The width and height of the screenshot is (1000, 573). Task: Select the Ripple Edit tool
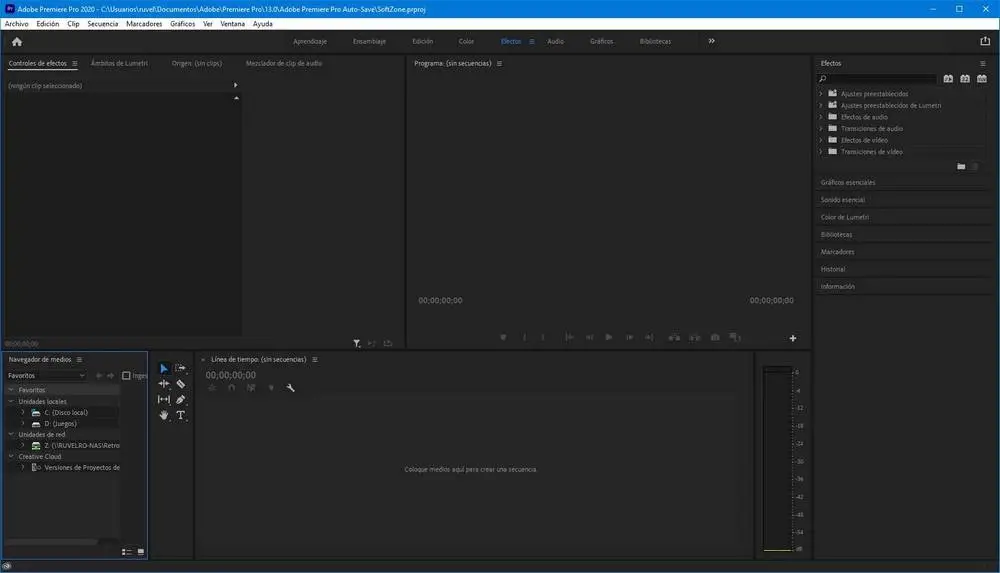pyautogui.click(x=164, y=383)
